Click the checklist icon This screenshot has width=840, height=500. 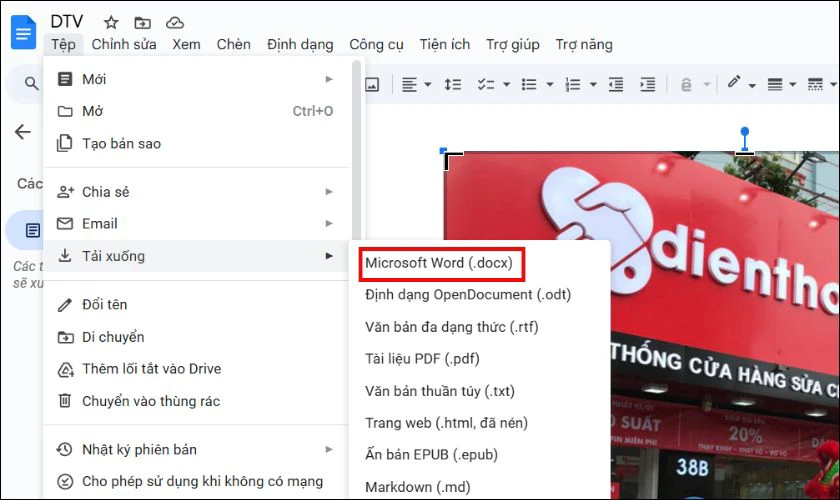pos(486,84)
